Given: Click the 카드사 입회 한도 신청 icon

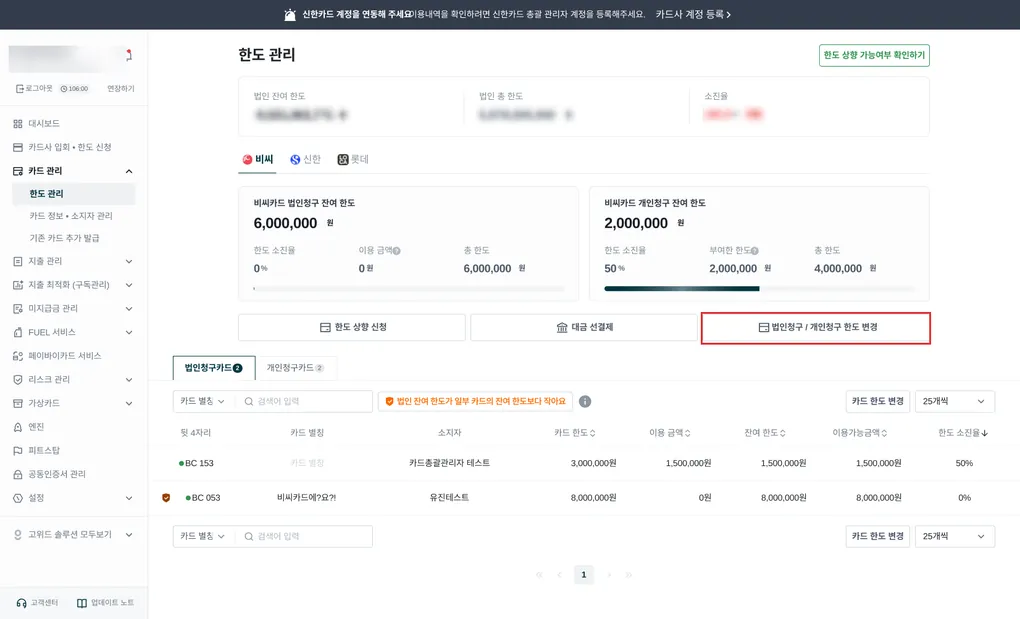Looking at the screenshot, I should (18, 148).
